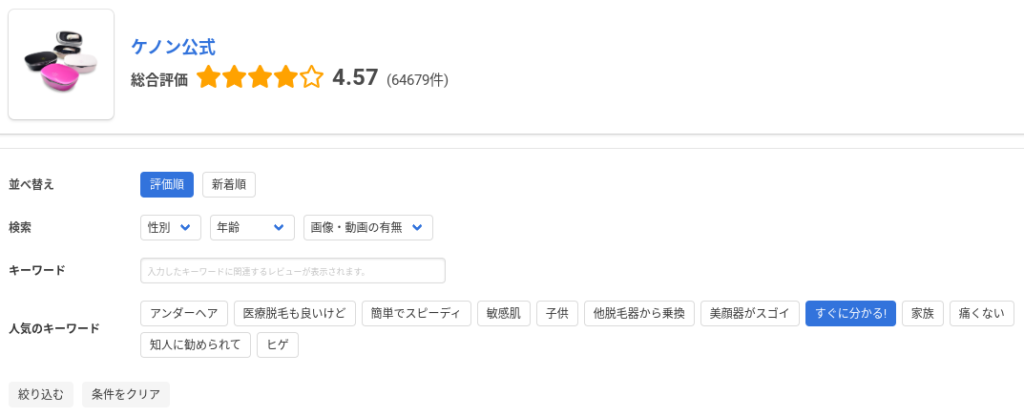The height and width of the screenshot is (417, 1024).
Task: Select the アンダーヘア keyword tag
Action: click(184, 313)
